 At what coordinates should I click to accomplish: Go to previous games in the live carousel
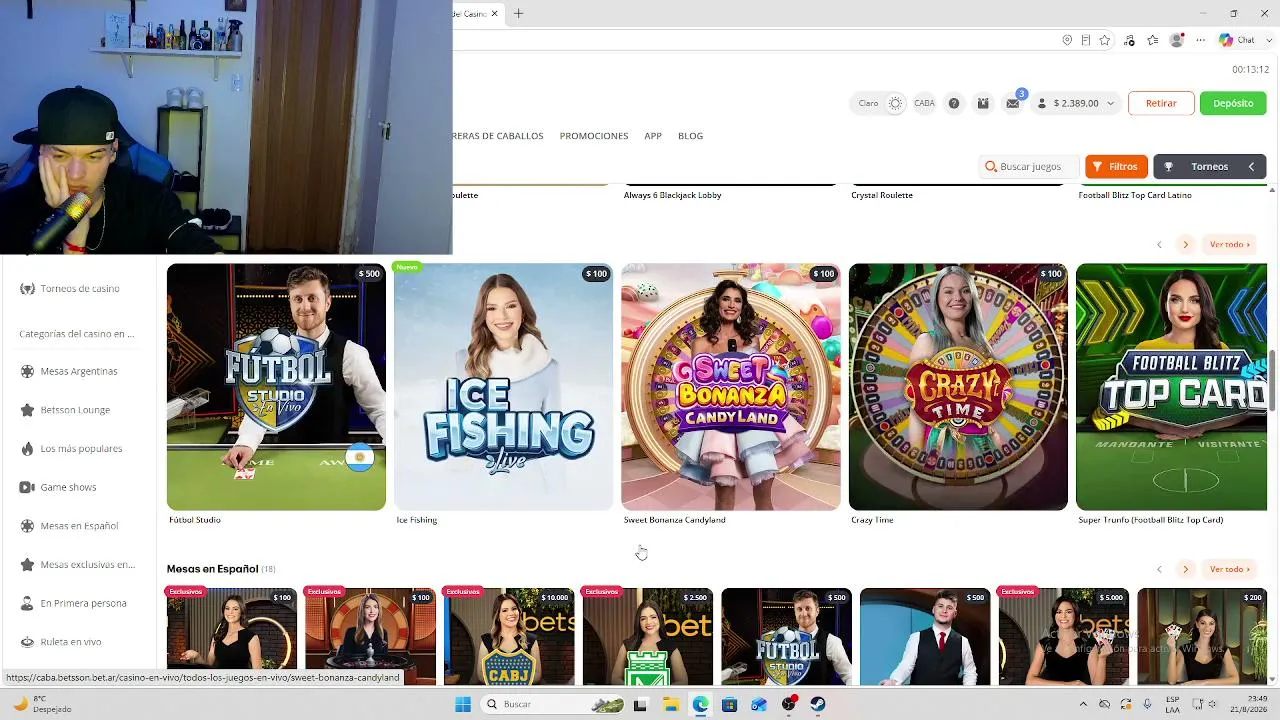(x=1159, y=244)
